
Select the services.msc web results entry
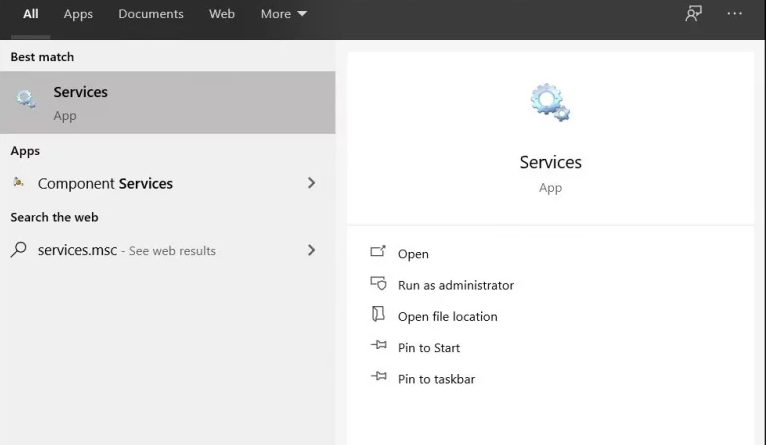(127, 250)
